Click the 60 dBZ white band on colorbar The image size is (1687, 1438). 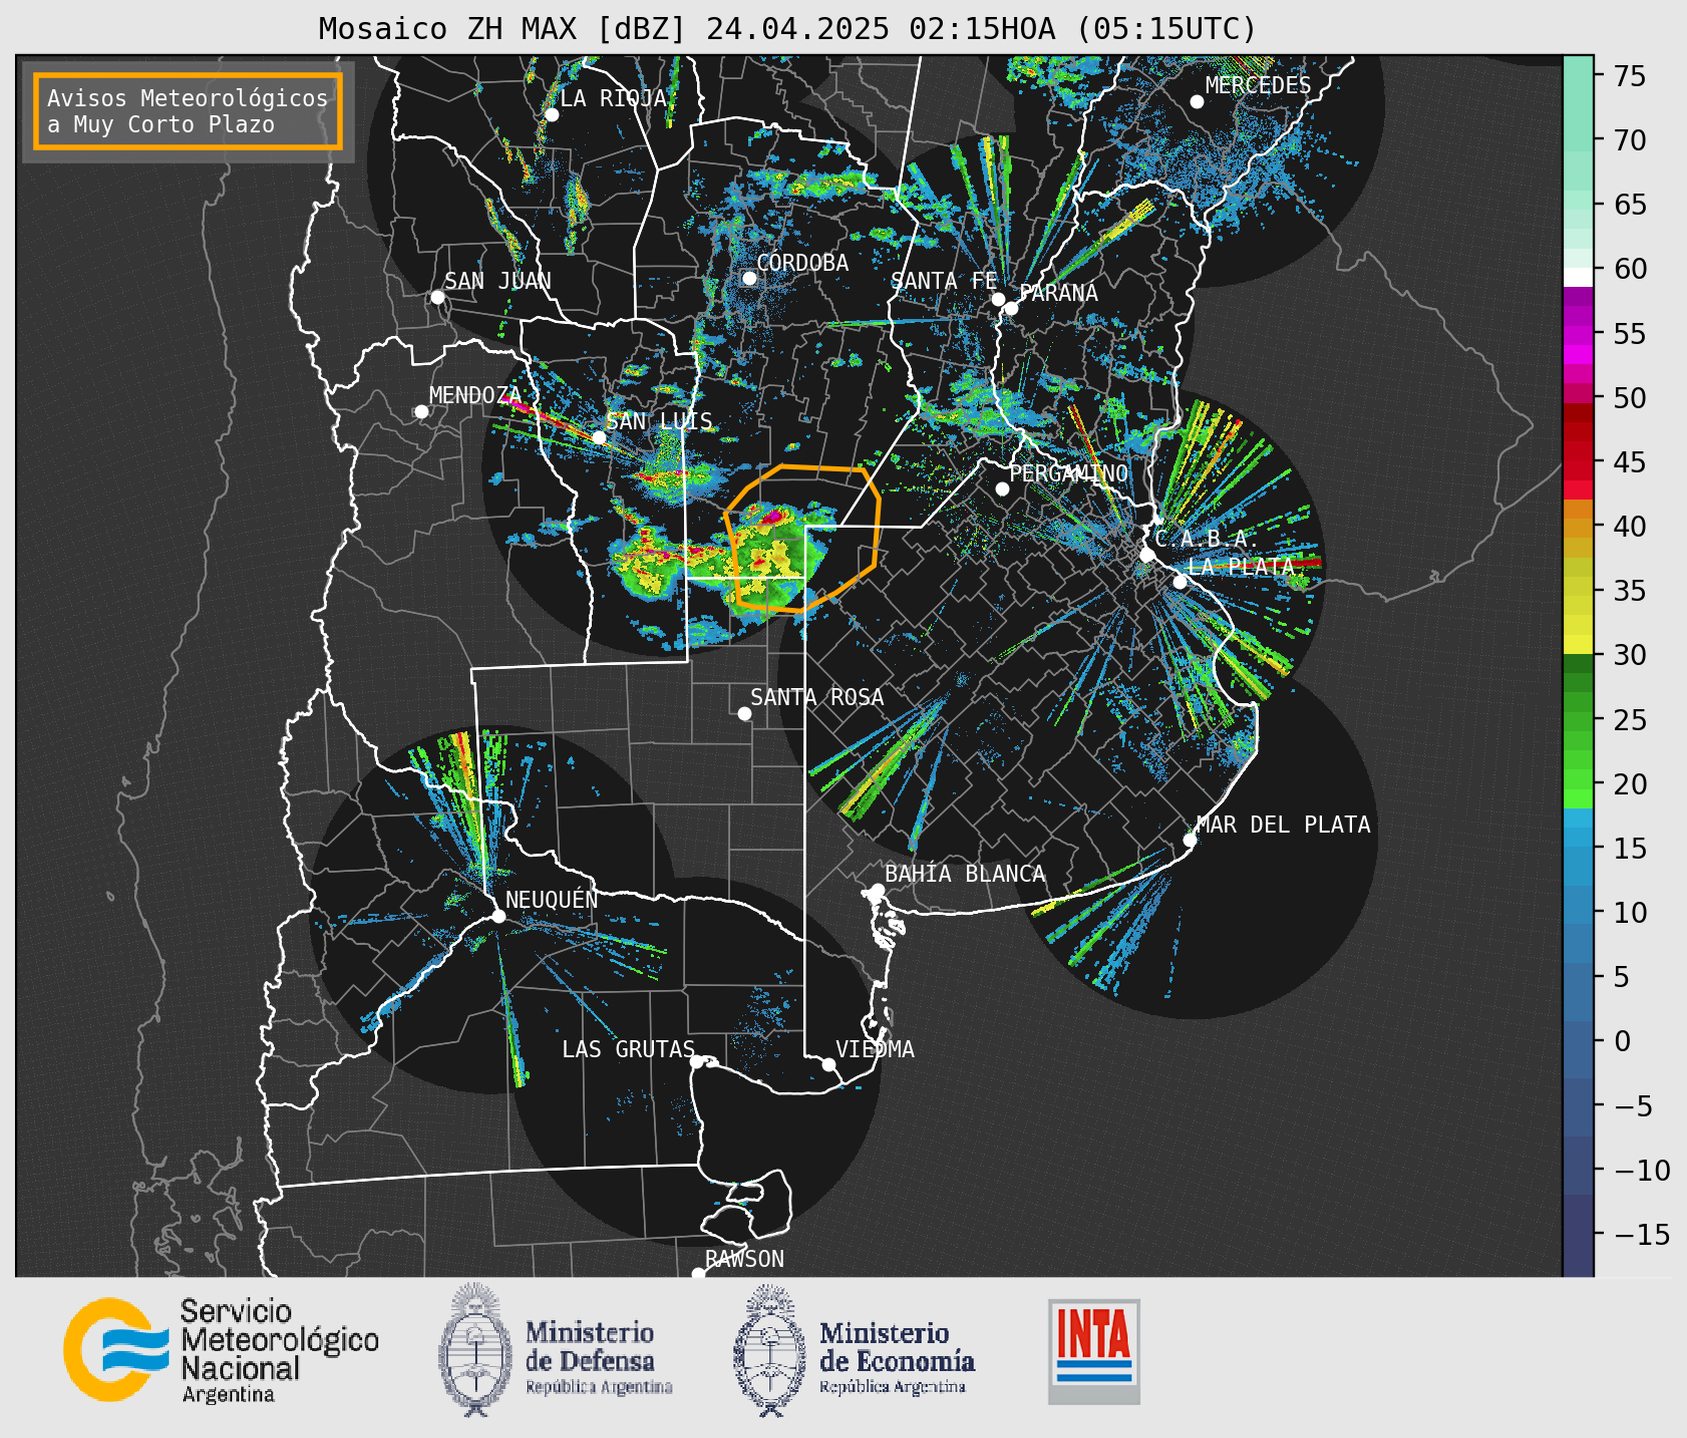point(1578,277)
